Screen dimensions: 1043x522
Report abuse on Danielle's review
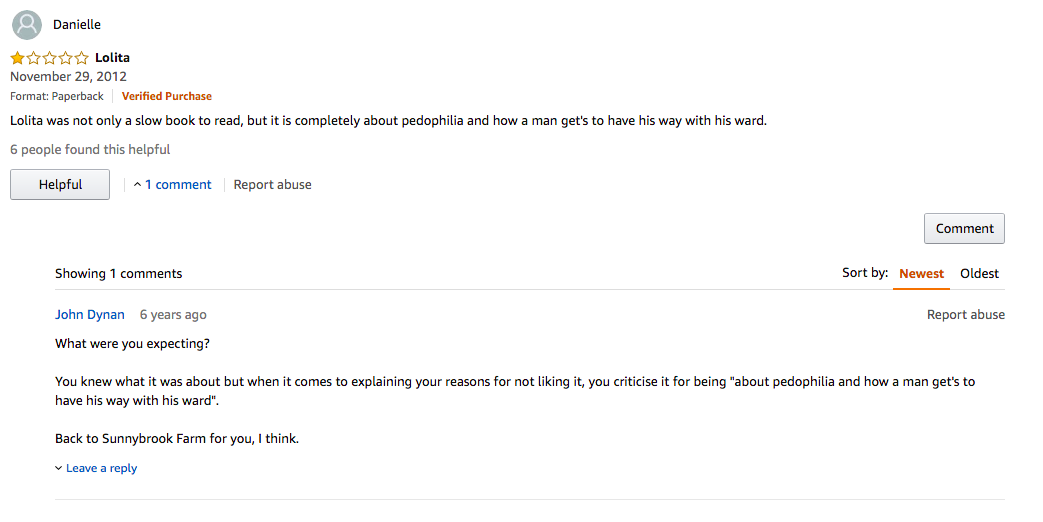coord(272,185)
